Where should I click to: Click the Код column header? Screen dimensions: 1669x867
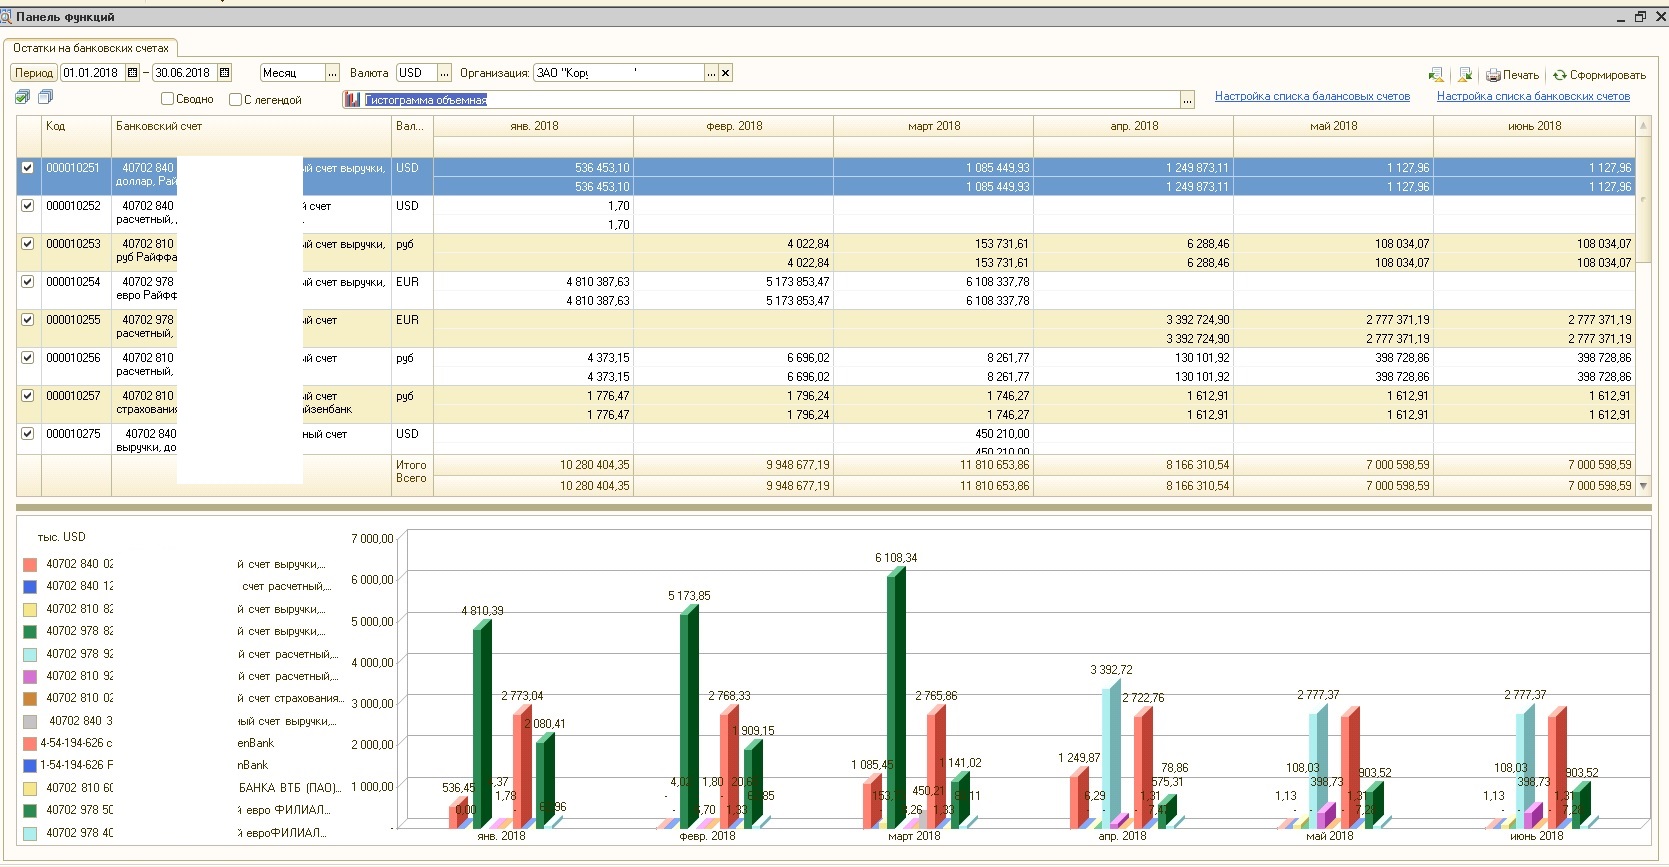(x=76, y=126)
